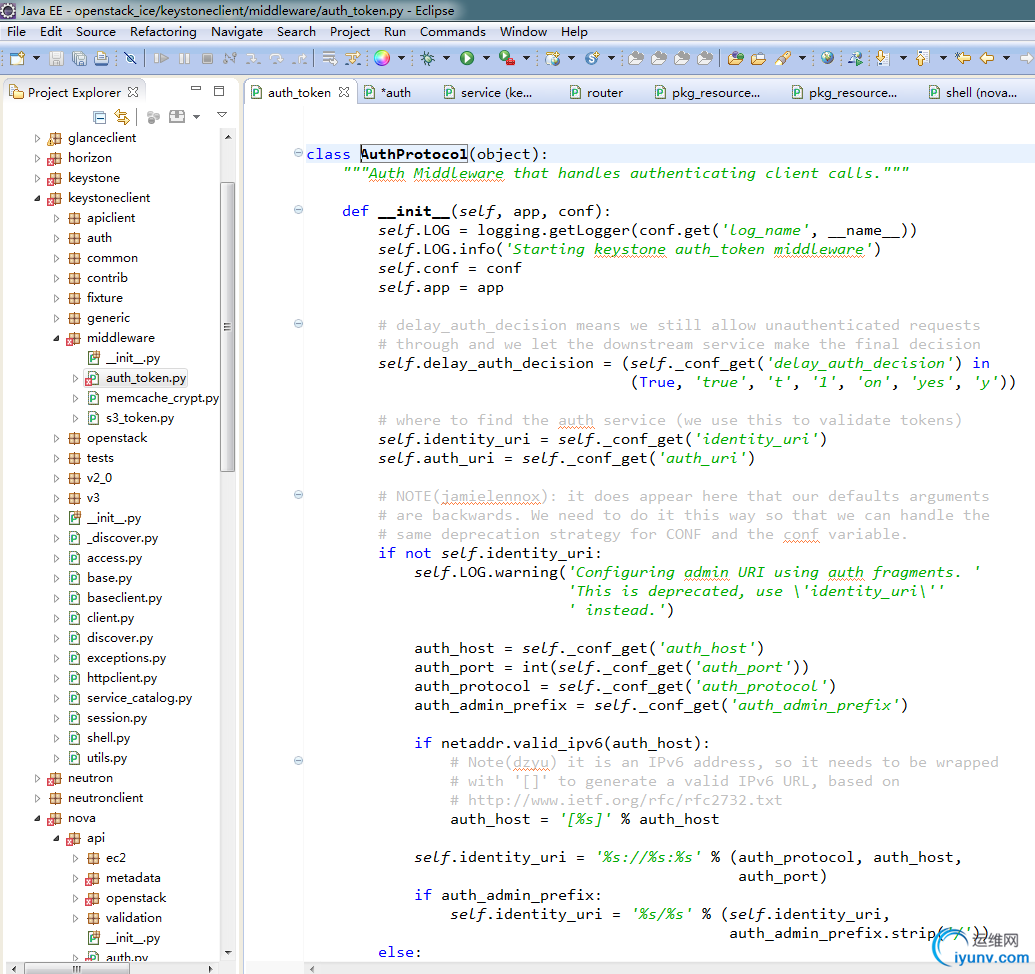This screenshot has height=974, width=1035.
Task: Click the Run External Tools icon
Action: [507, 59]
